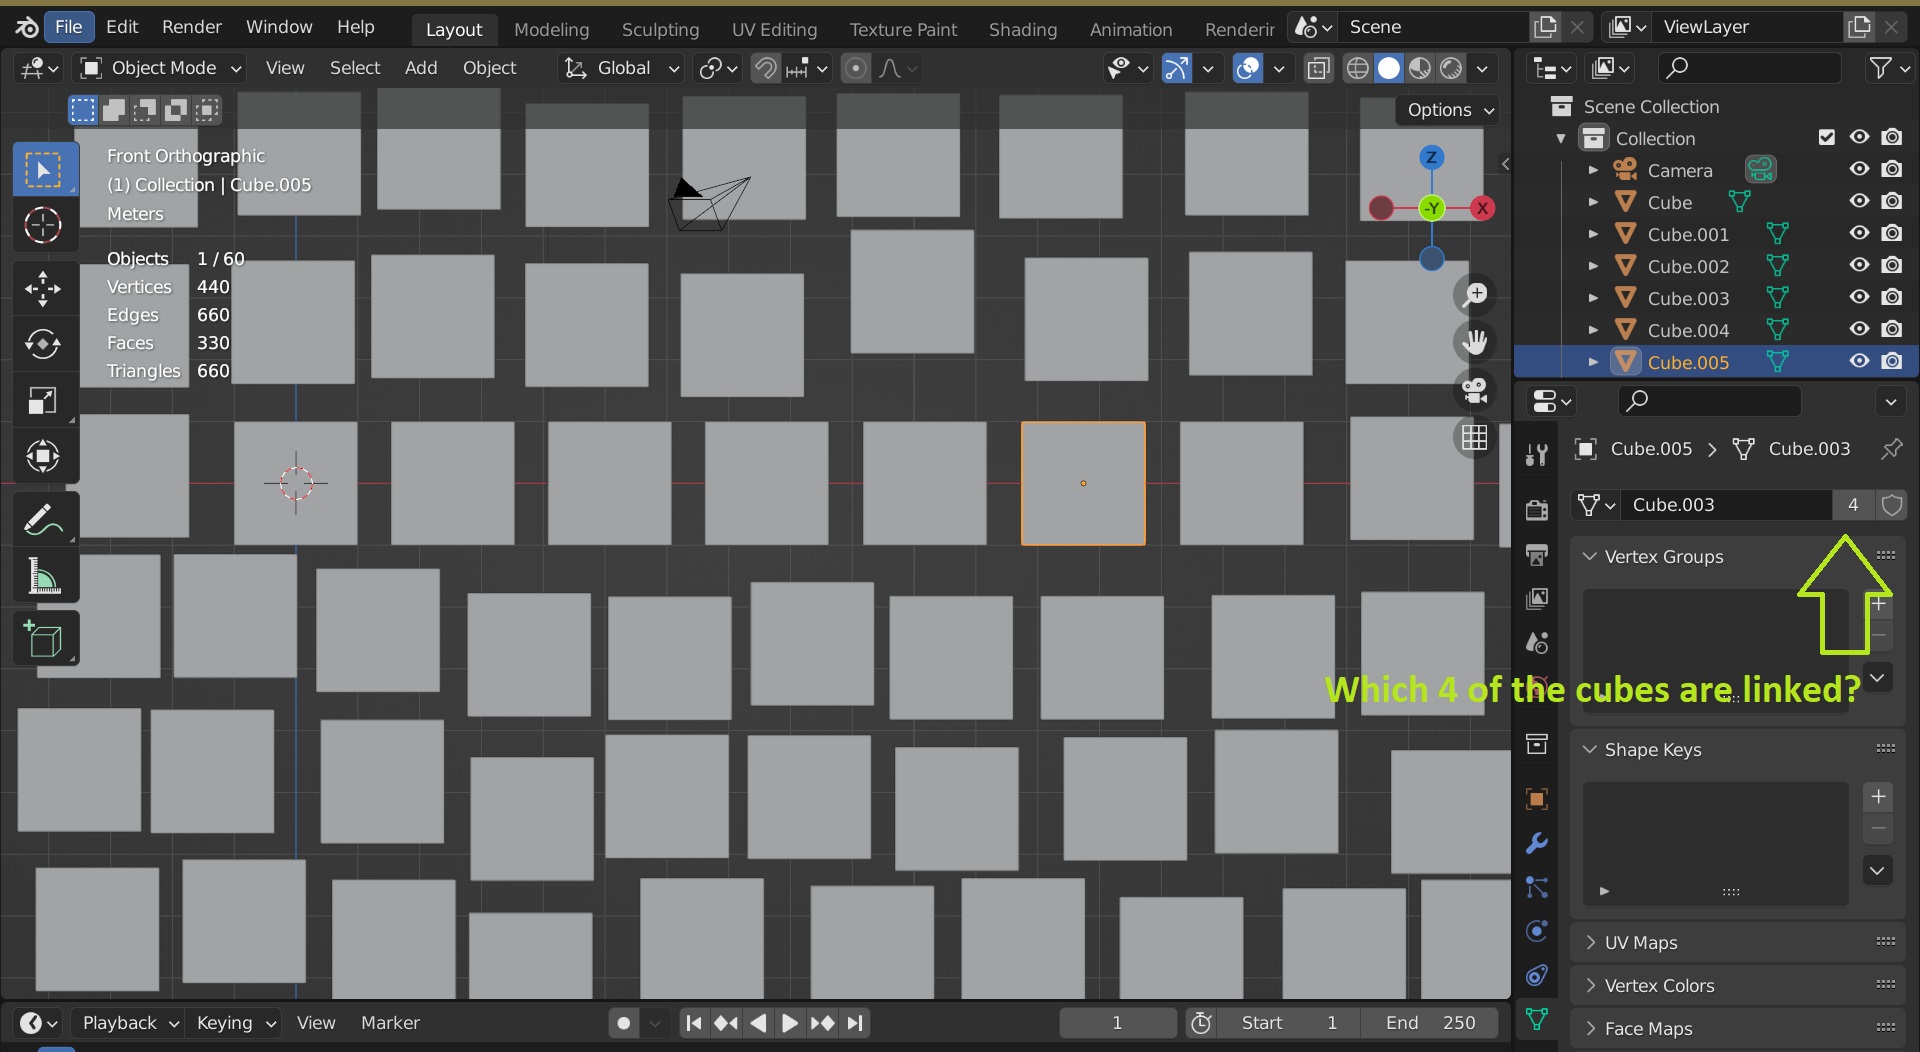This screenshot has height=1052, width=1920.
Task: Switch to the Sculpting workspace tab
Action: point(660,29)
